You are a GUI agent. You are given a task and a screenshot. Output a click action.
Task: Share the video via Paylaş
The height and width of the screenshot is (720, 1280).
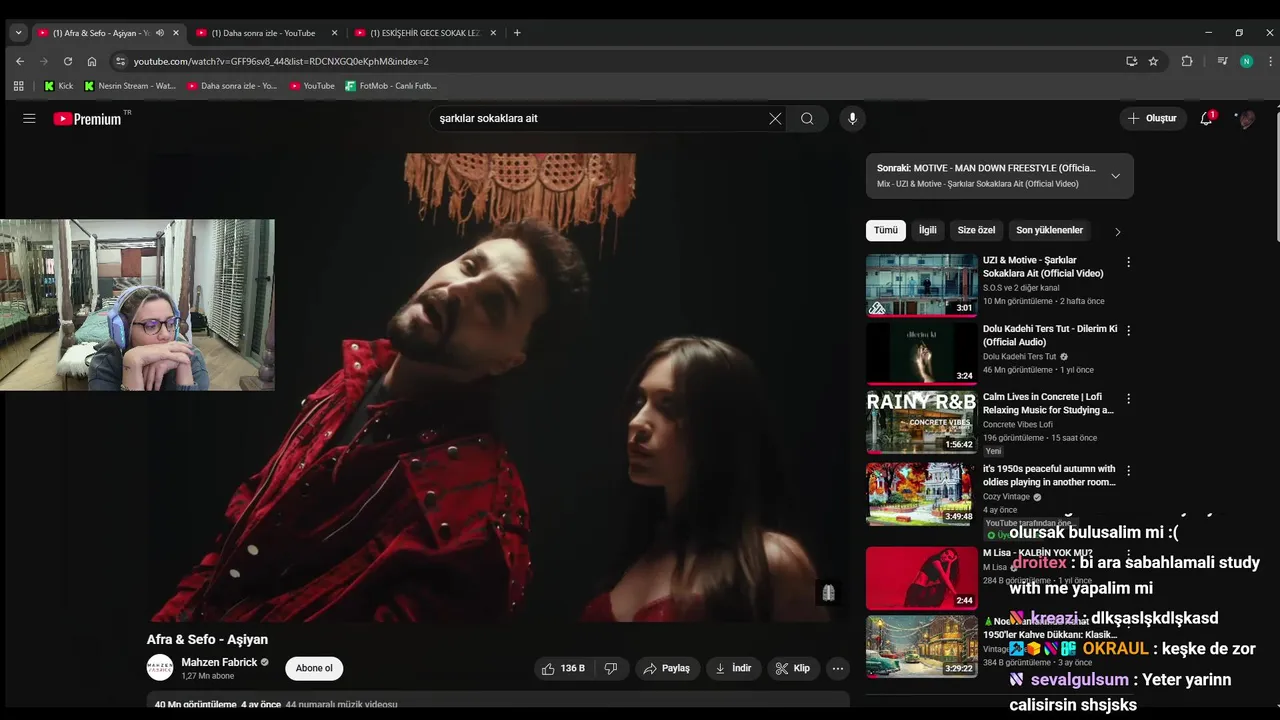pyautogui.click(x=666, y=668)
